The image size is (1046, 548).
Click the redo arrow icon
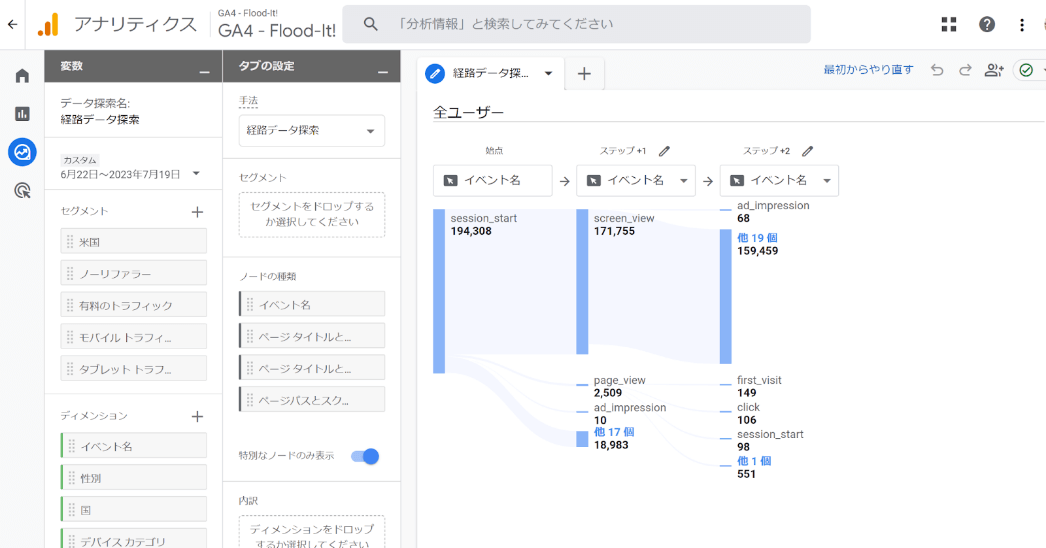(965, 70)
